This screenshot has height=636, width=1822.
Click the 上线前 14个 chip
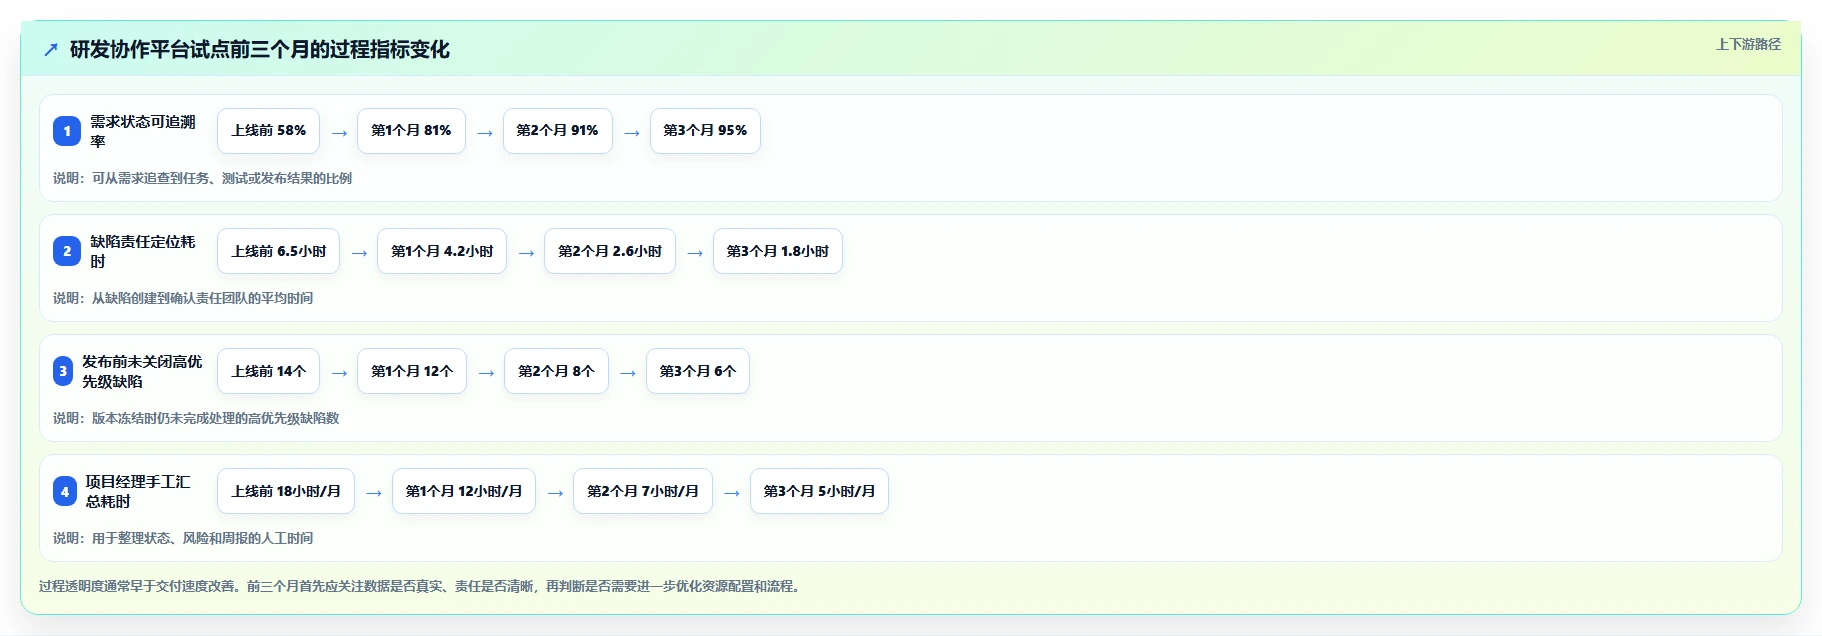[x=269, y=371]
